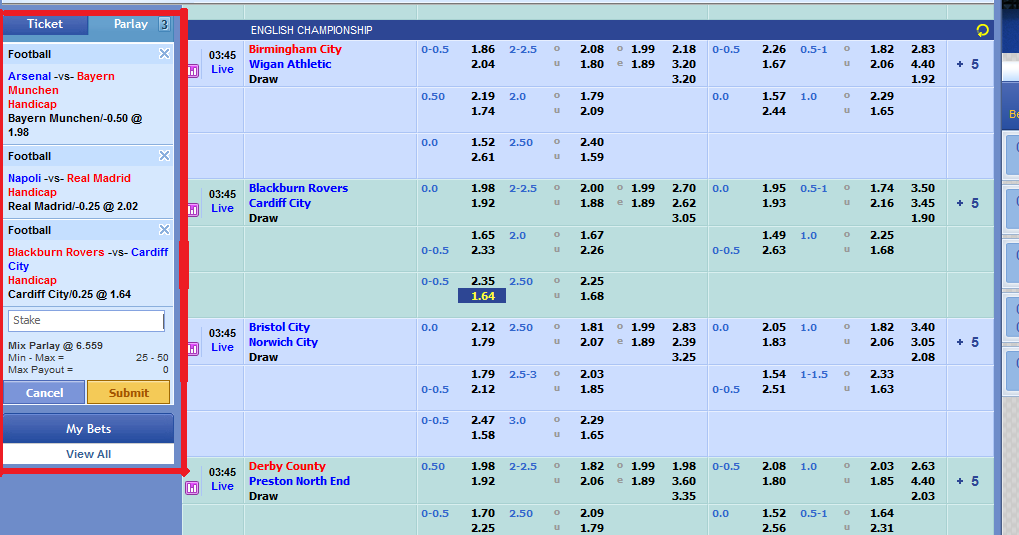Pick Blackburn first-half odds 1.49

774,235
